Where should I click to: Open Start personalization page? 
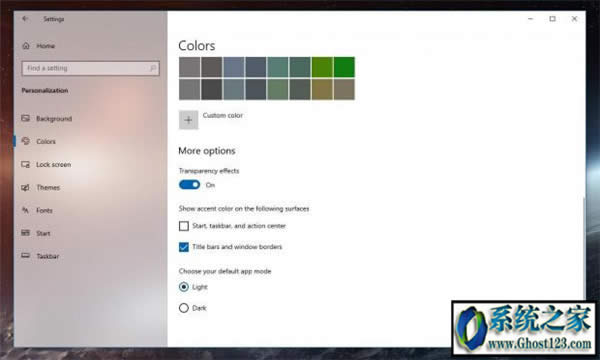pos(43,233)
